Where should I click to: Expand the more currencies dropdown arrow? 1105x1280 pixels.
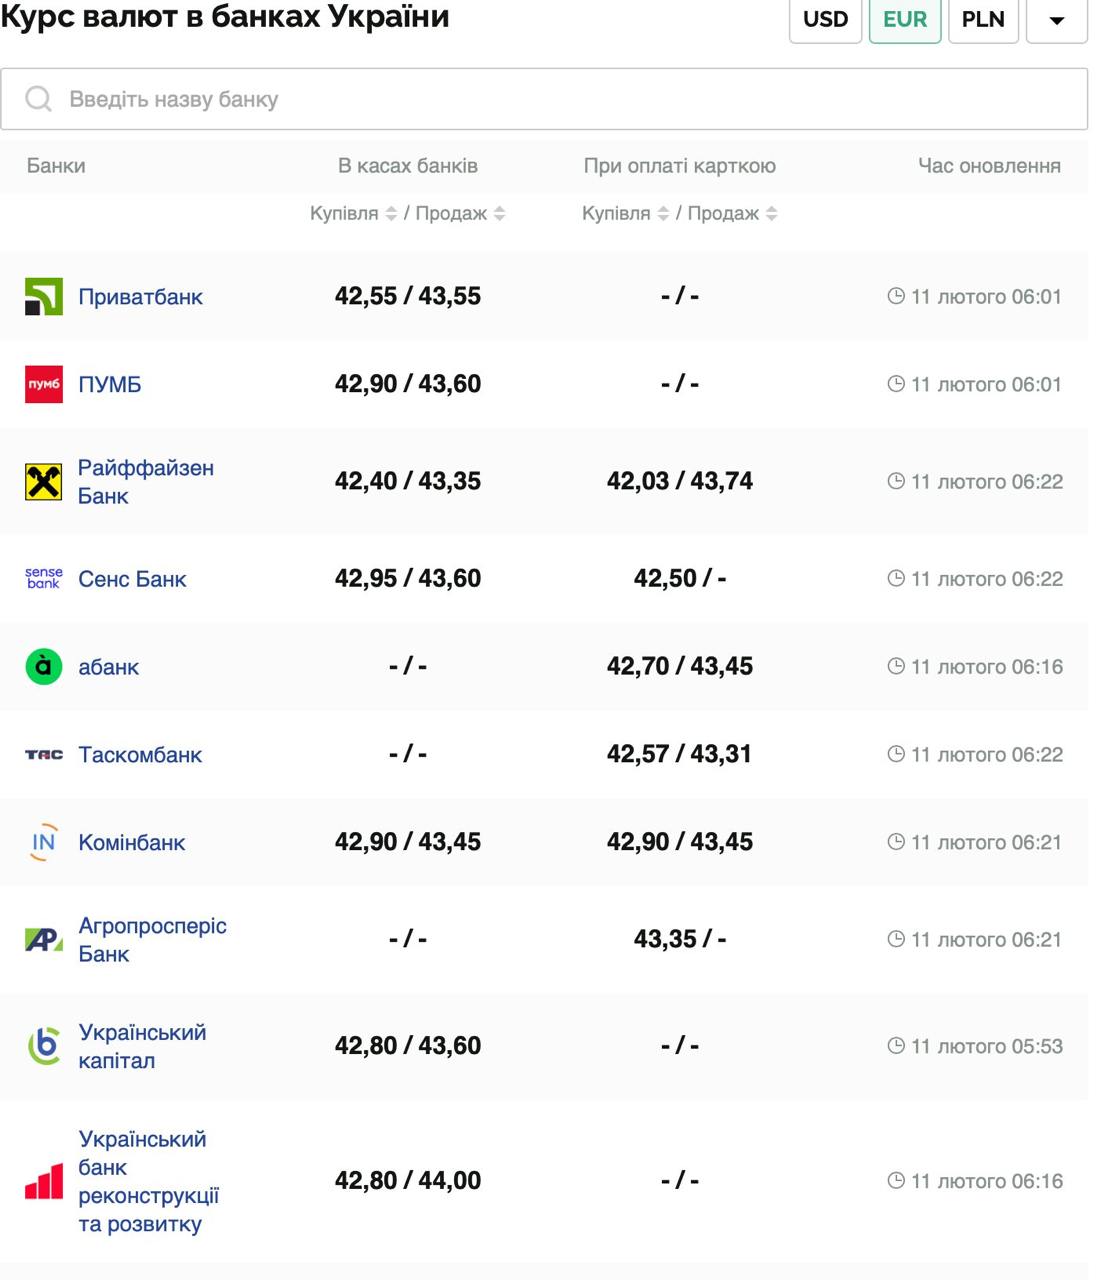click(1056, 20)
